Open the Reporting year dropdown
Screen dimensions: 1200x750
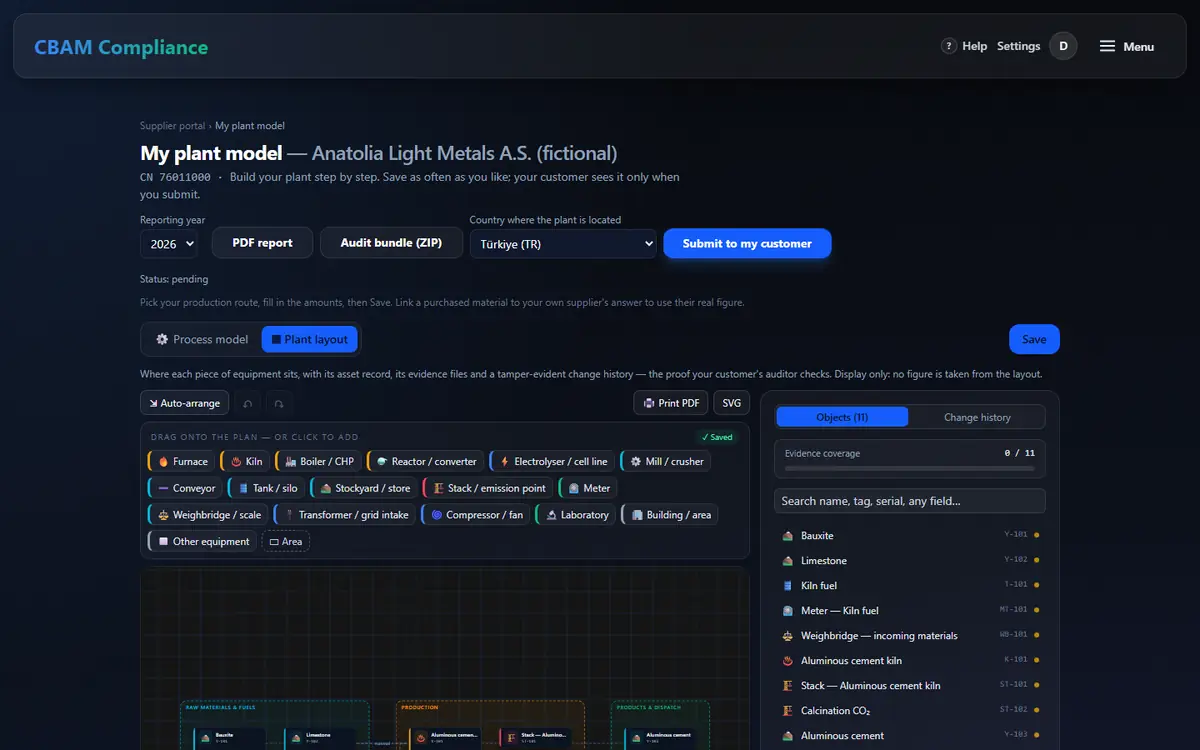[169, 244]
